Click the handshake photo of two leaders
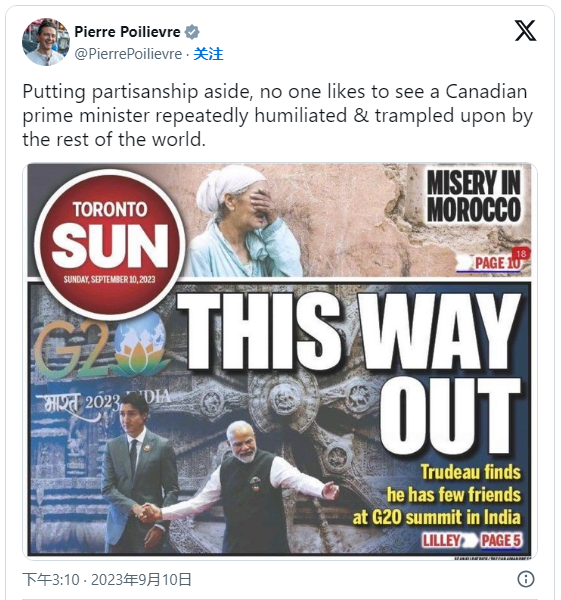Image resolution: width=561 pixels, height=600 pixels. tap(214, 476)
